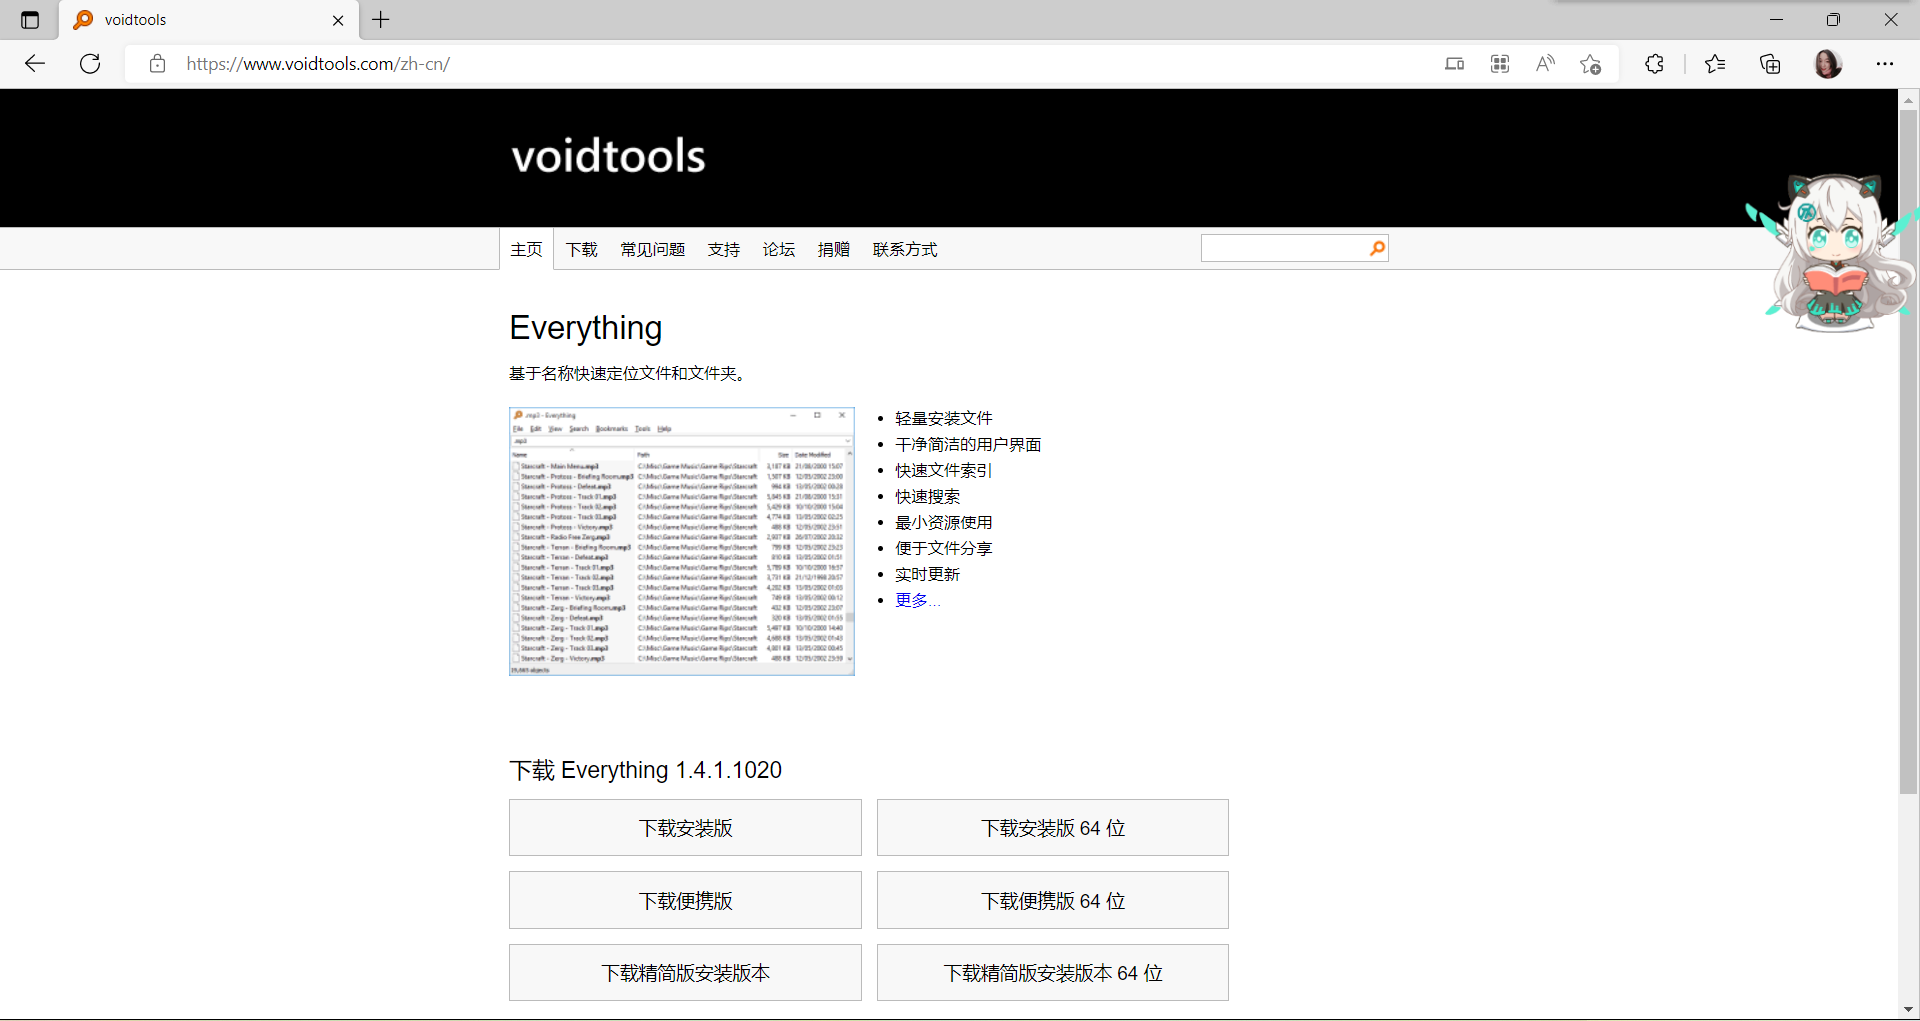The image size is (1920, 1021).
Task: Click the 下载精简版安装版本 button
Action: tap(685, 973)
